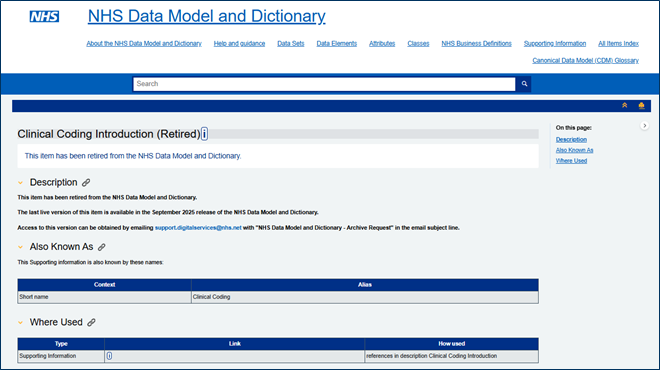This screenshot has width=660, height=370.
Task: Open Canonical Data Model (CDM) Glossary
Action: tap(585, 61)
